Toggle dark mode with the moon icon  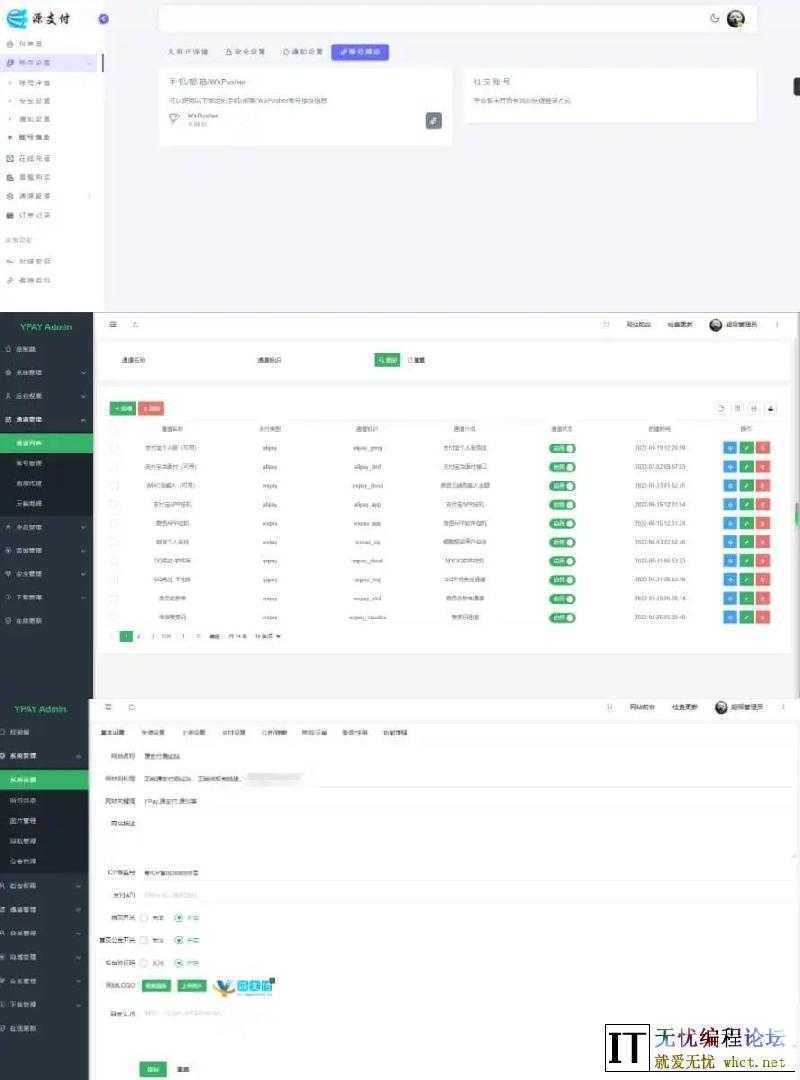pyautogui.click(x=714, y=18)
